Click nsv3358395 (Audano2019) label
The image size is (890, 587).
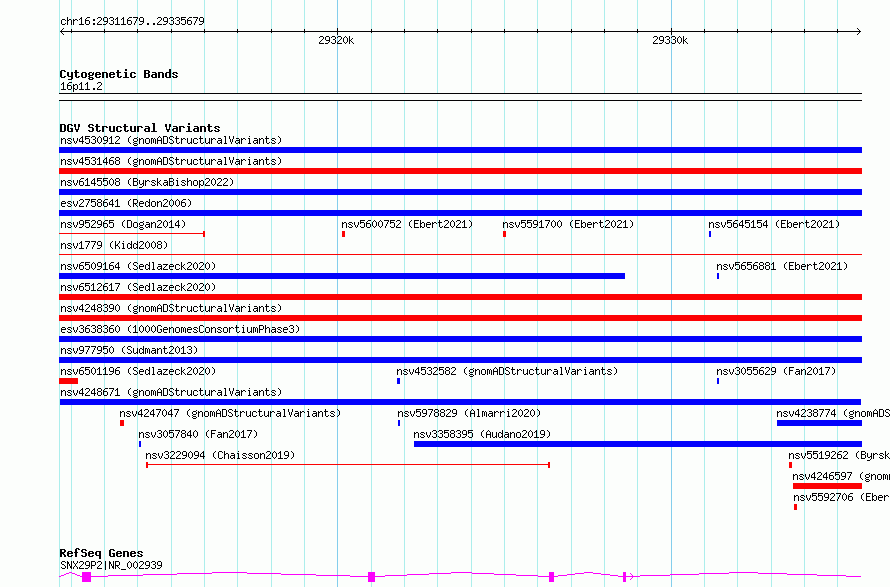tap(482, 434)
